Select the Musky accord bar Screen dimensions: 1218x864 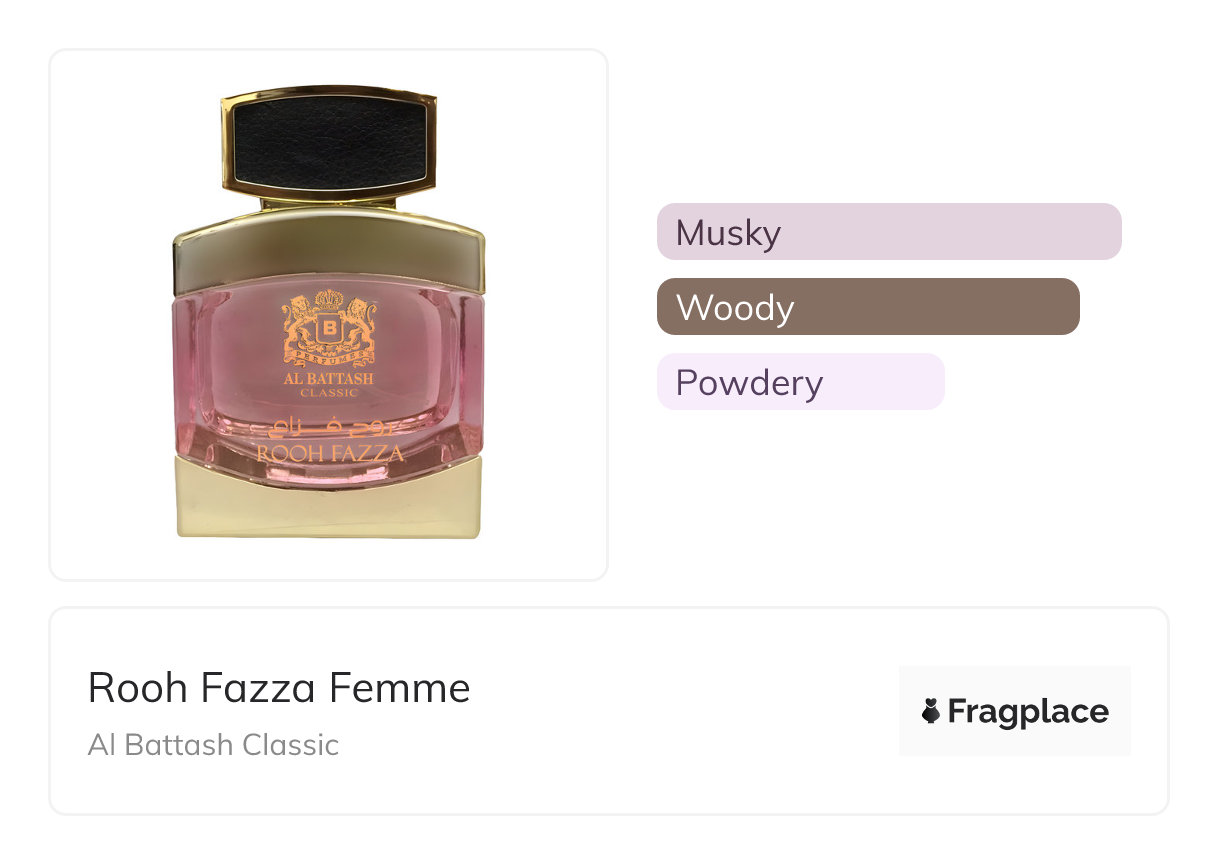click(888, 232)
